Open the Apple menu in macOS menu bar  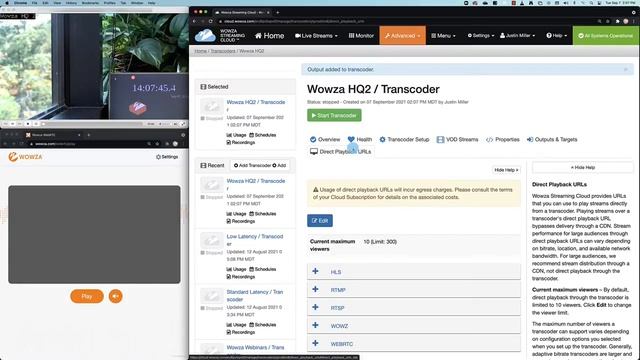[x=7, y=3]
